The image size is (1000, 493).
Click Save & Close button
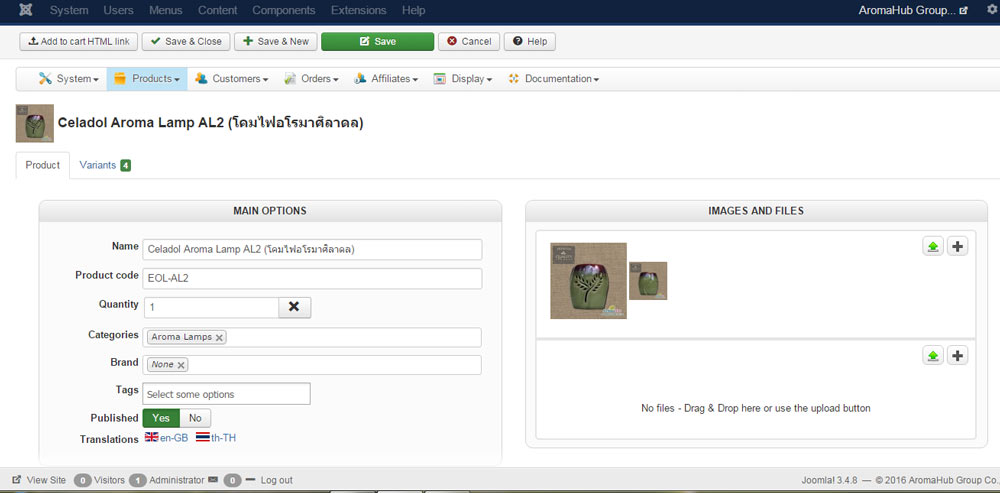pos(186,41)
